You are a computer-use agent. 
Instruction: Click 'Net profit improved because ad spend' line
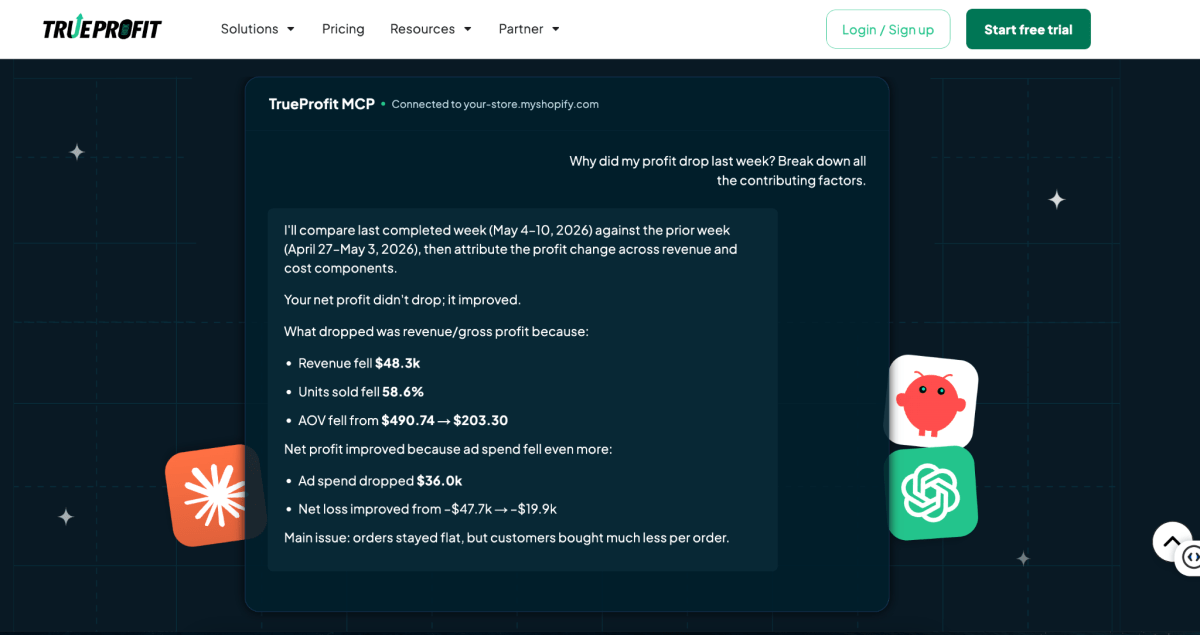448,450
